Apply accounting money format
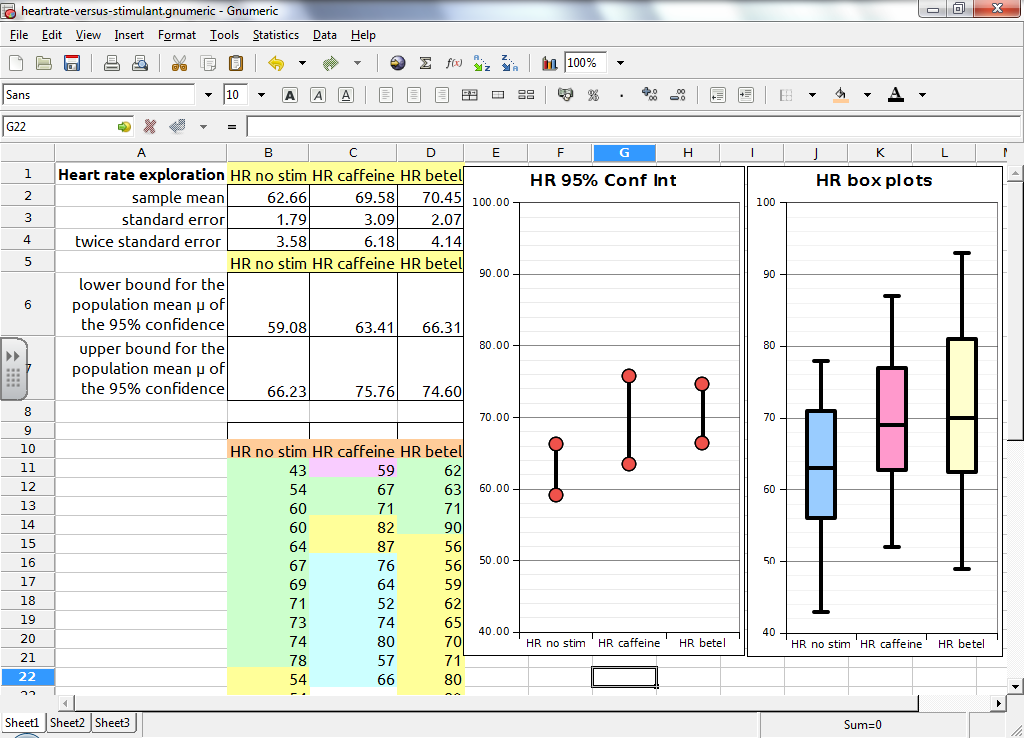Screen dimensions: 1024x738 [x=566, y=95]
